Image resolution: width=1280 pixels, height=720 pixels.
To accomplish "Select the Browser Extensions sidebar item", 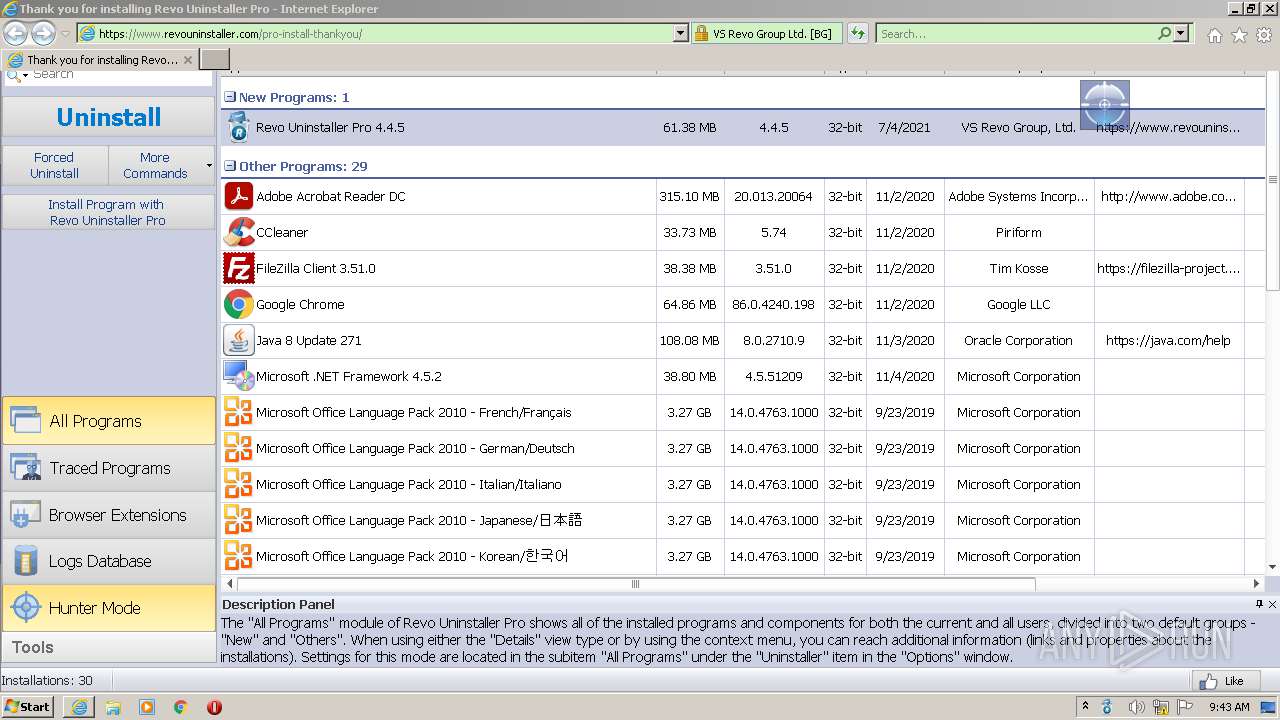I will (108, 515).
